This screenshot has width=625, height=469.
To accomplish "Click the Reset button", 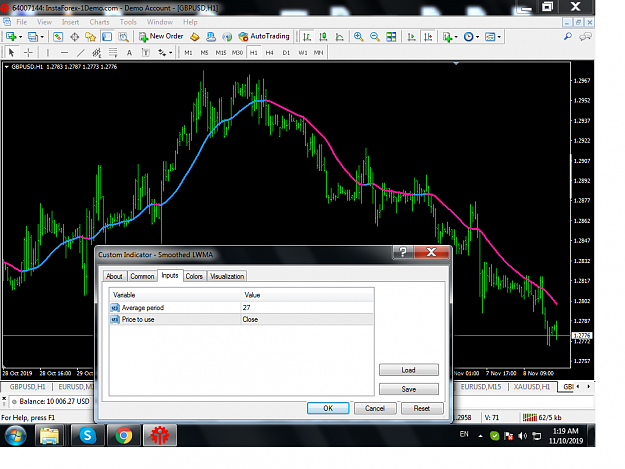I will (422, 408).
